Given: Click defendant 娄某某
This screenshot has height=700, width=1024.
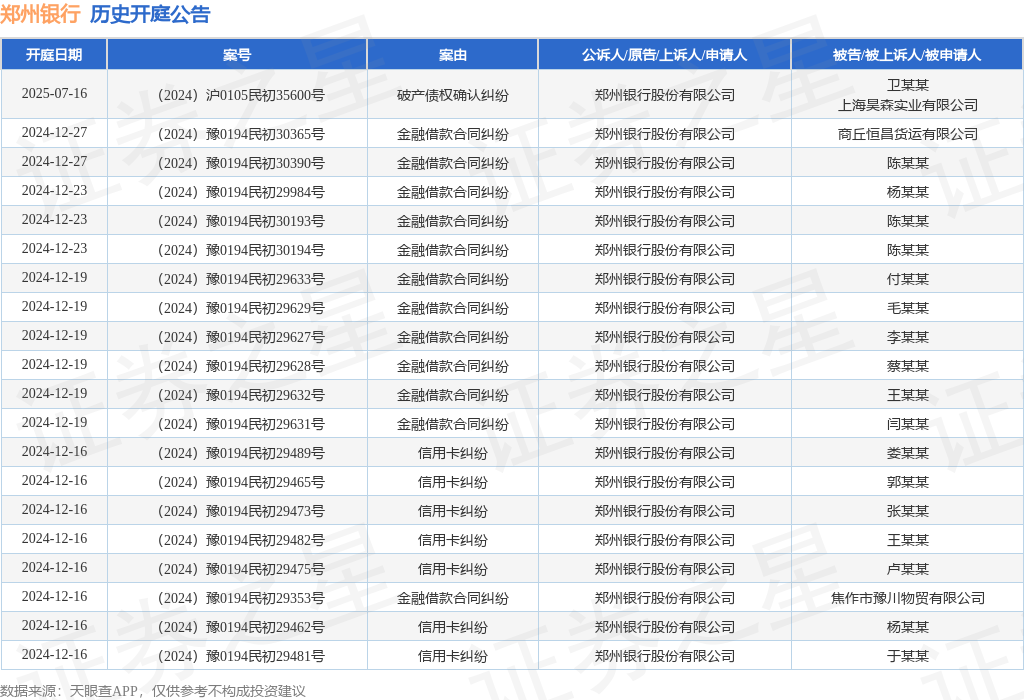Looking at the screenshot, I should (908, 453).
